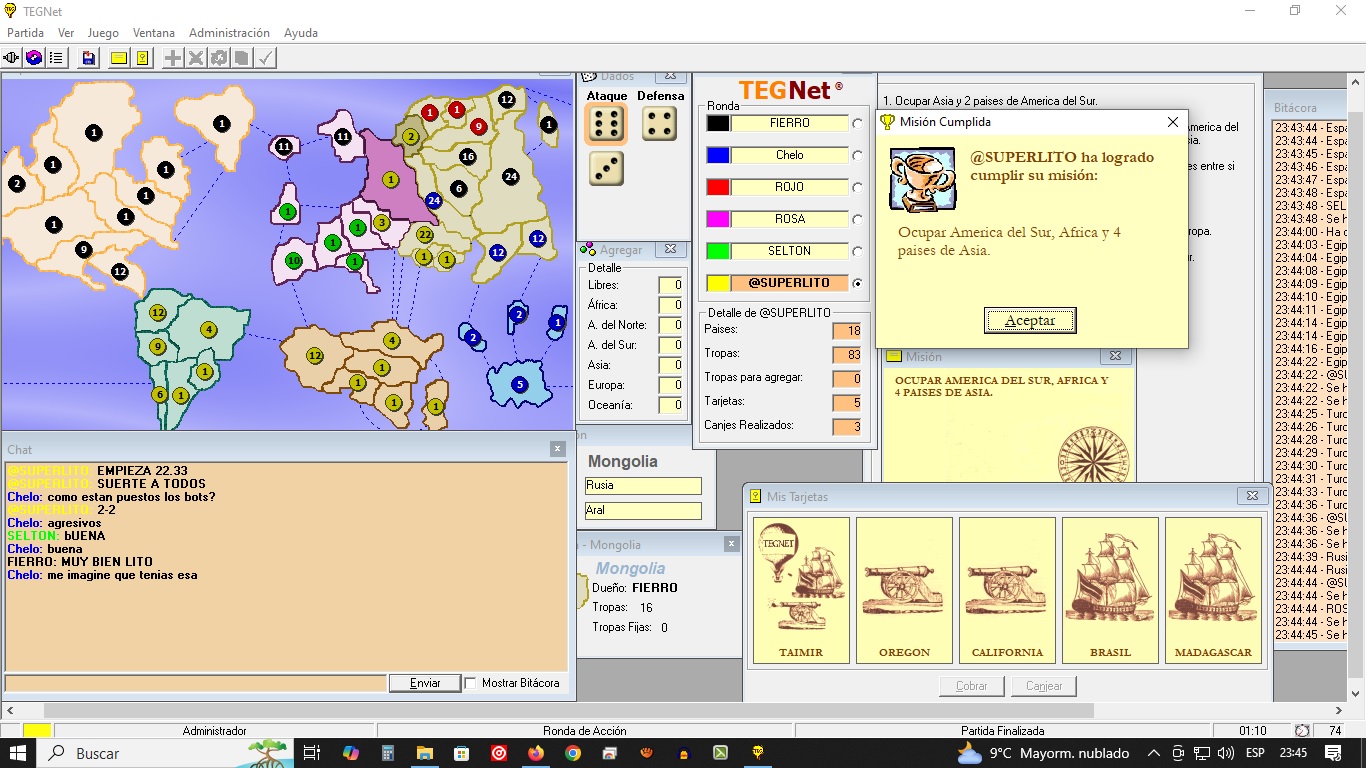Click the Tarjetas count field showing 5
The image size is (1366, 768).
tap(846, 402)
